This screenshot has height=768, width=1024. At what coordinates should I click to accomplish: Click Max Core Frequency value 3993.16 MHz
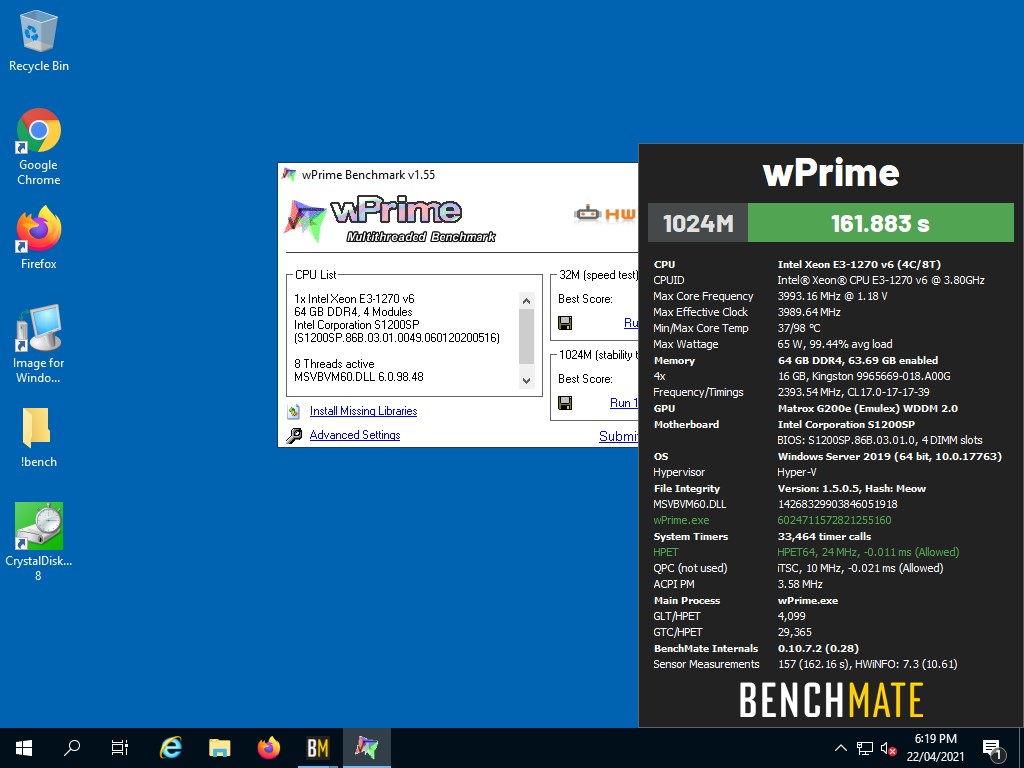point(833,296)
